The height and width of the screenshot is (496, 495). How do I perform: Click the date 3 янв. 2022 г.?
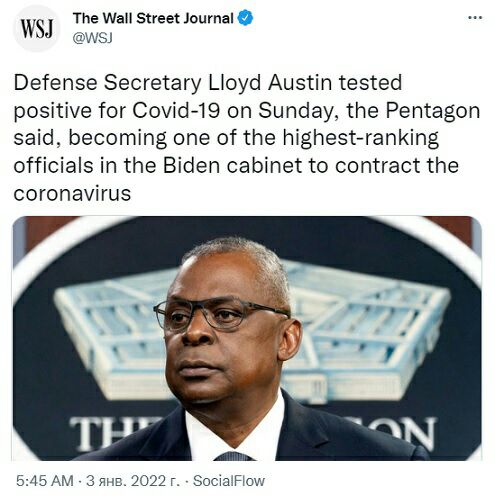click(x=133, y=481)
